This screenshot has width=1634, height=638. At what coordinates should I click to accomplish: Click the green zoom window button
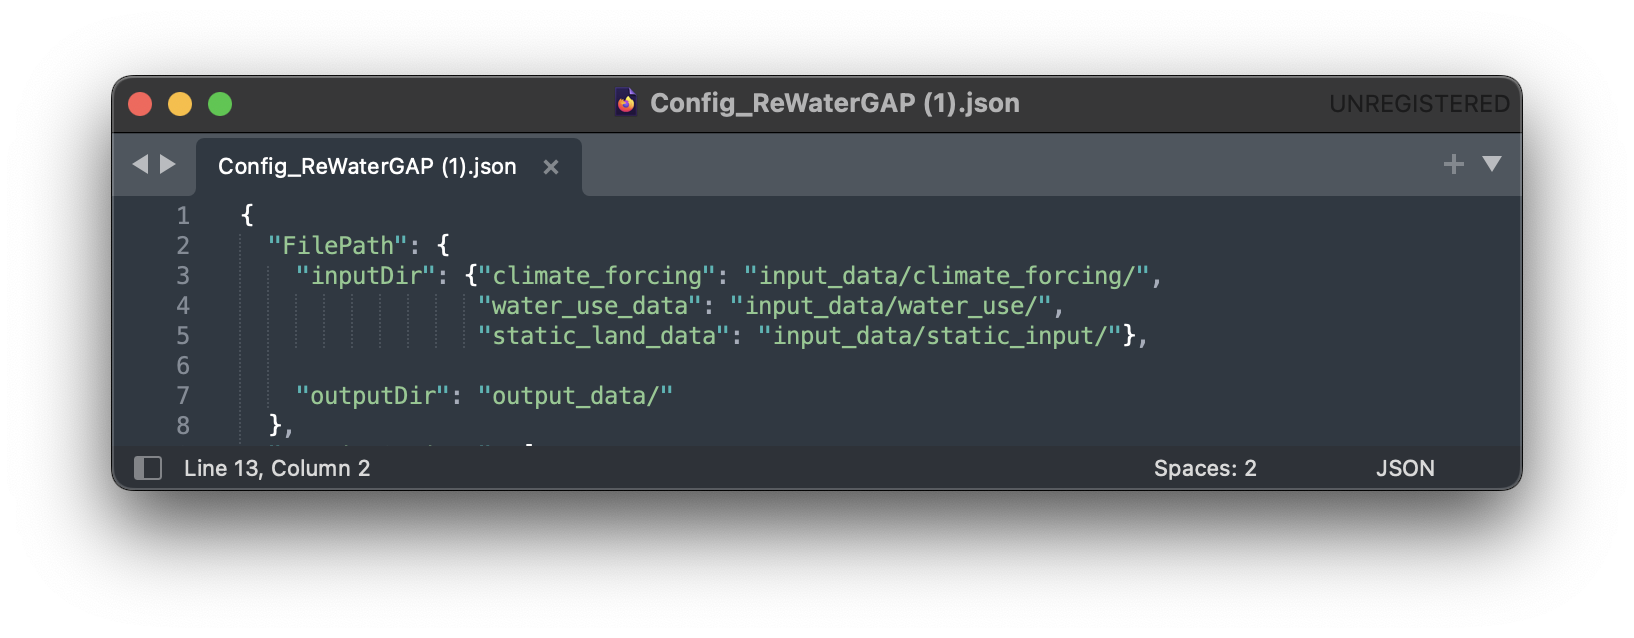(220, 104)
